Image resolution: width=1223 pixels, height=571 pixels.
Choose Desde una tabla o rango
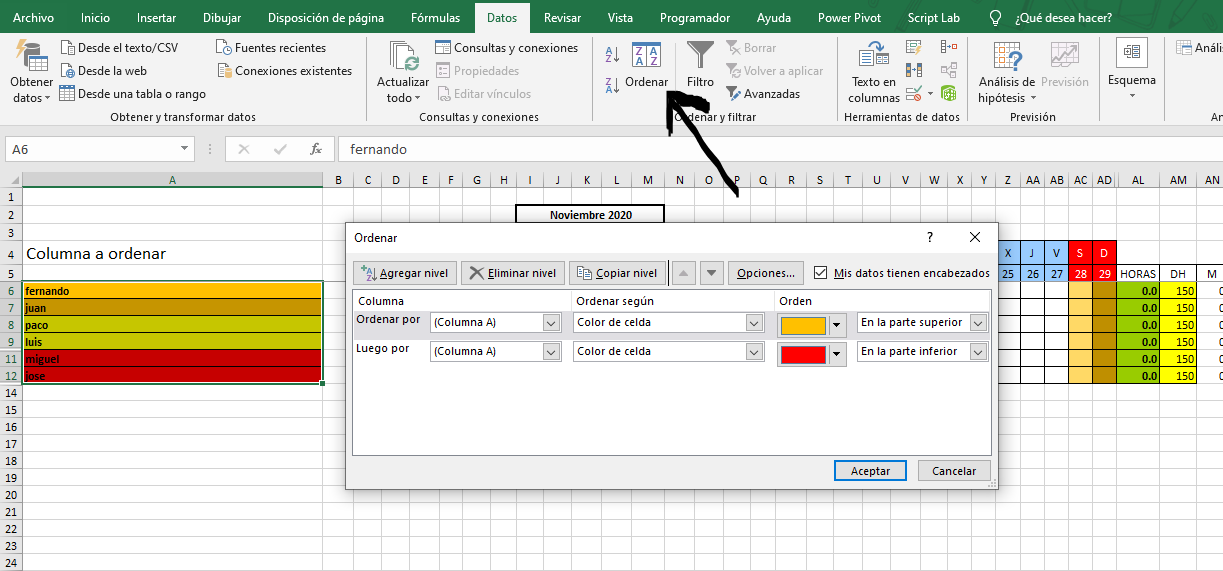[x=132, y=94]
